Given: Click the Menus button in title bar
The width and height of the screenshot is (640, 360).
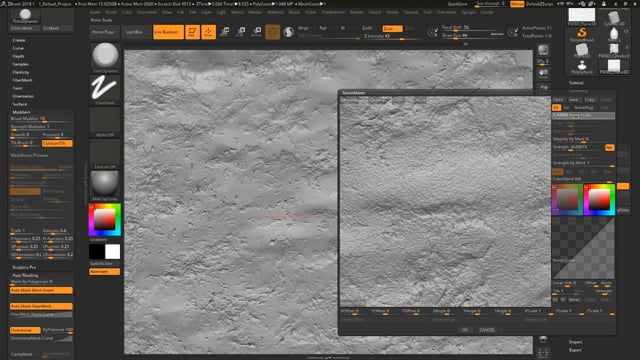Looking at the screenshot, I should (517, 4).
